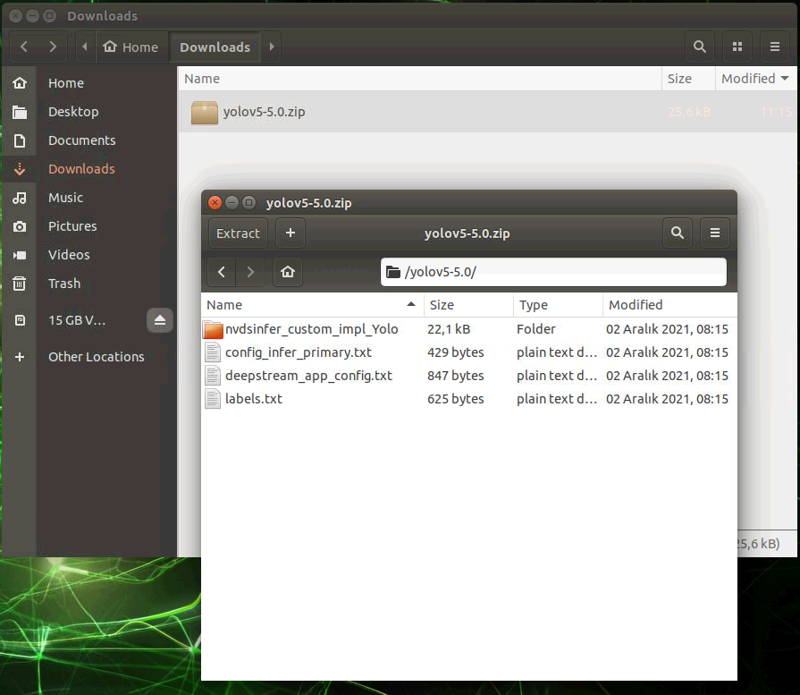Open search in the archive manager
Screen dimensions: 800x695
pos(677,232)
